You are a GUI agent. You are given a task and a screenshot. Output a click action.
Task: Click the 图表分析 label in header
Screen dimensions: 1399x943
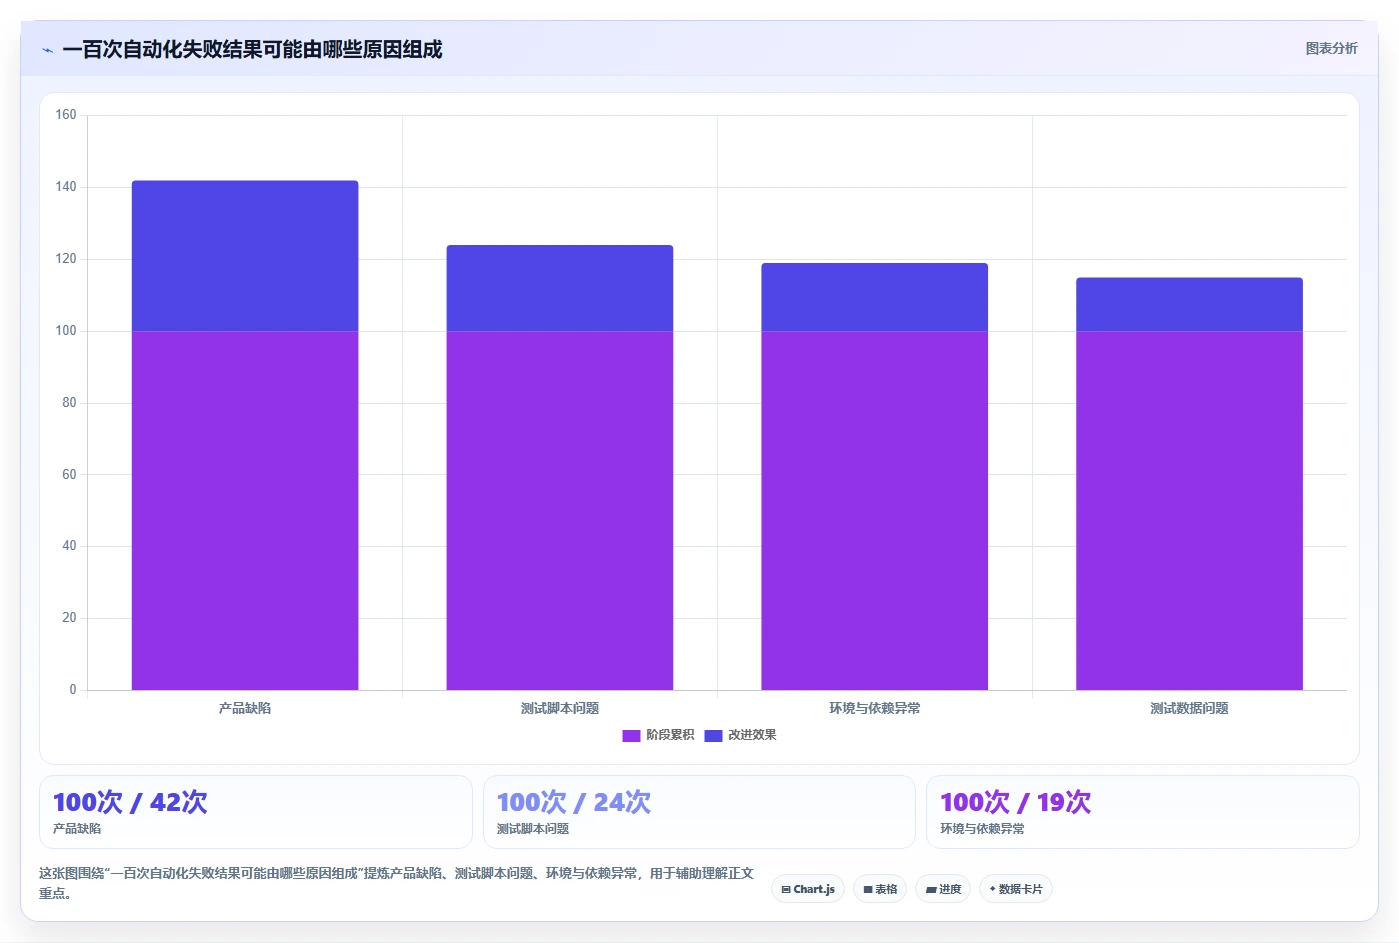click(1331, 48)
